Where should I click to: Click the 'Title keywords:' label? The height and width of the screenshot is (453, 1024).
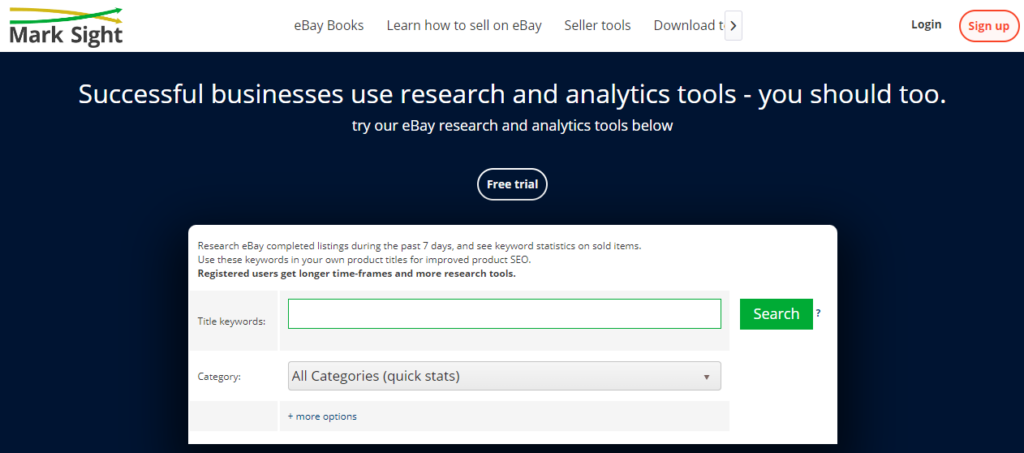coord(232,321)
